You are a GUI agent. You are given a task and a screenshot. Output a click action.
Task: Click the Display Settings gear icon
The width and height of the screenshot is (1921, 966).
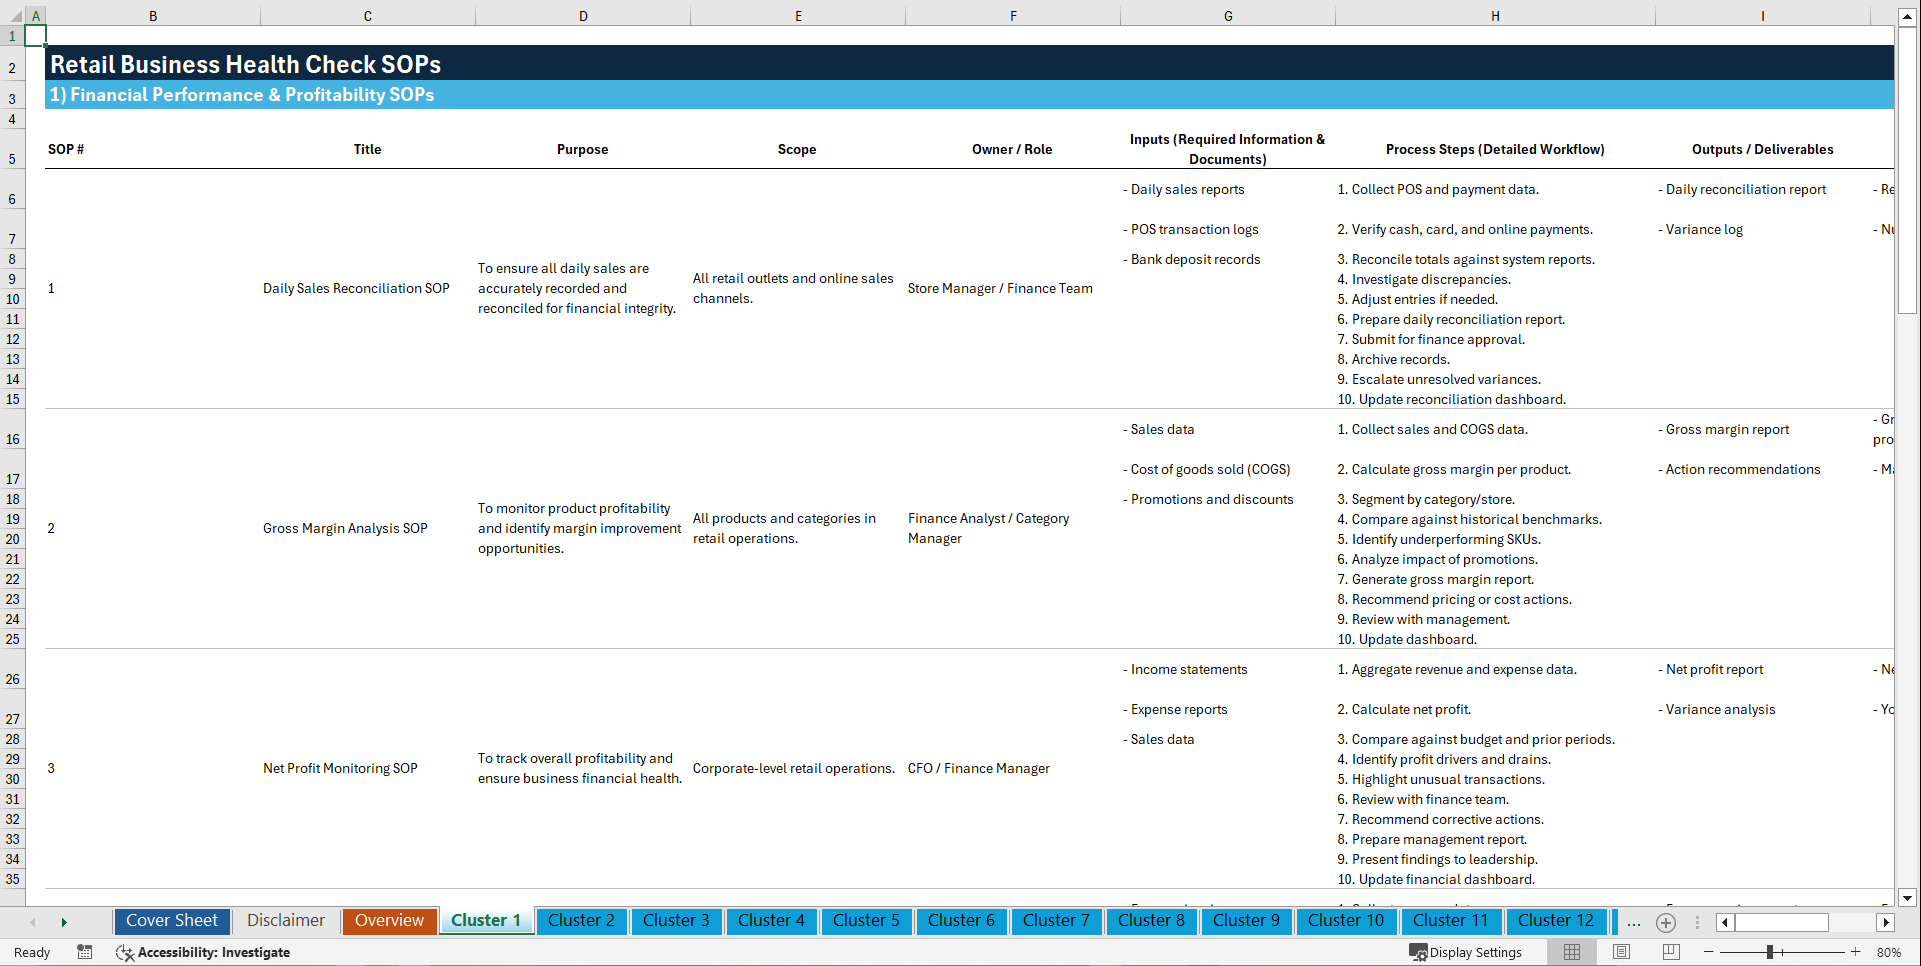[x=1417, y=952]
